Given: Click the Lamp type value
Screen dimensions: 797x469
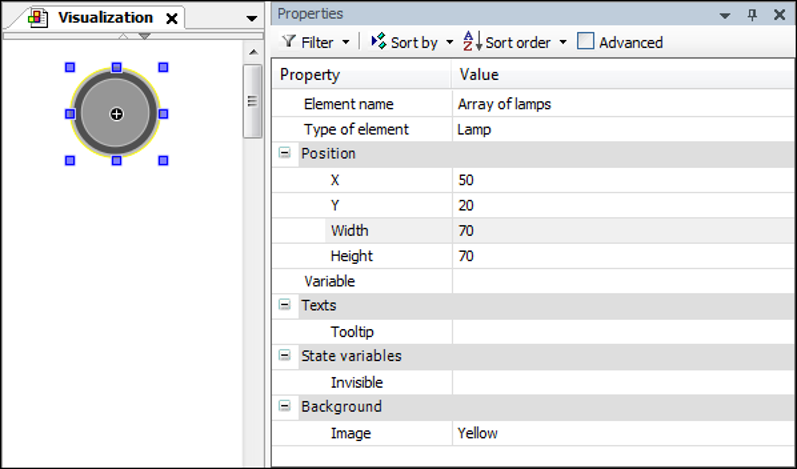Looking at the screenshot, I should click(x=474, y=129).
